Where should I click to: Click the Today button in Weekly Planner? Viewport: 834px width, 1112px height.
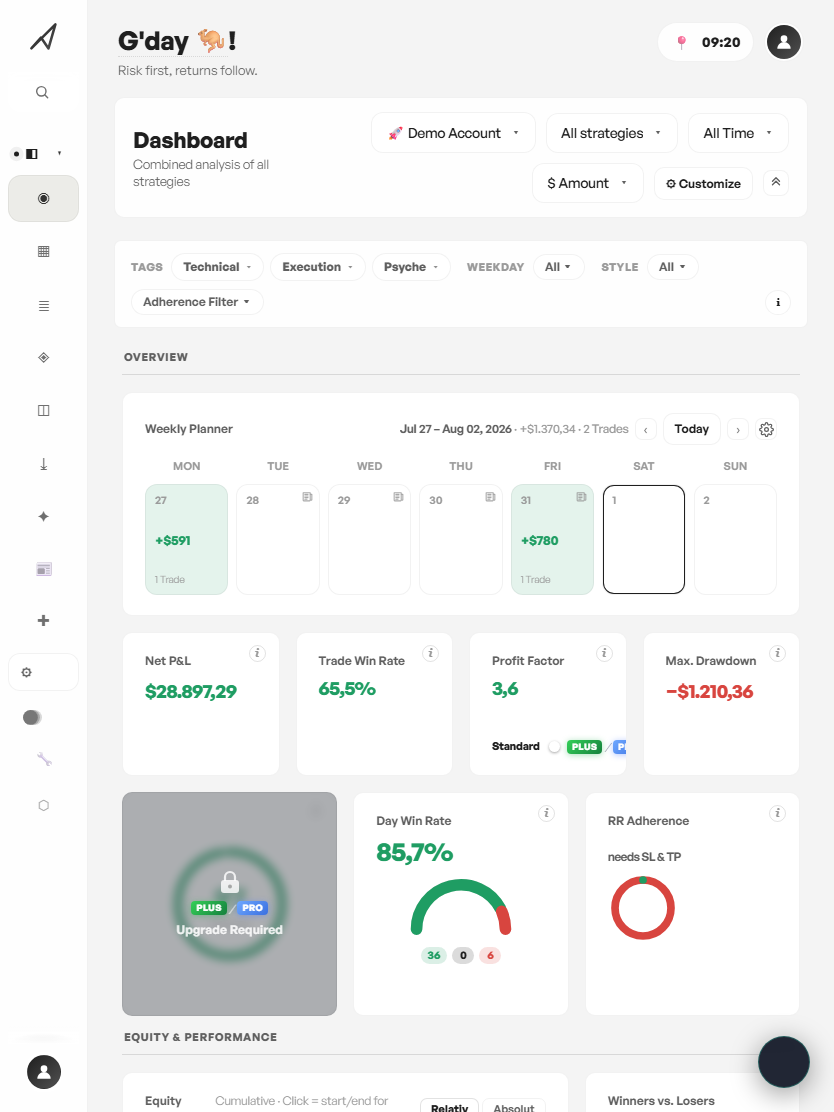[691, 429]
